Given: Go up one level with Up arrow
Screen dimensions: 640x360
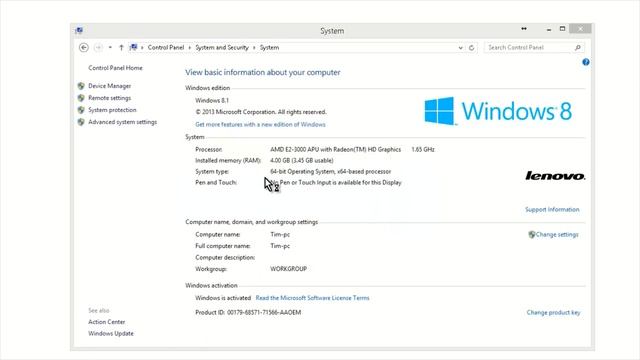Looking at the screenshot, I should coord(121,47).
